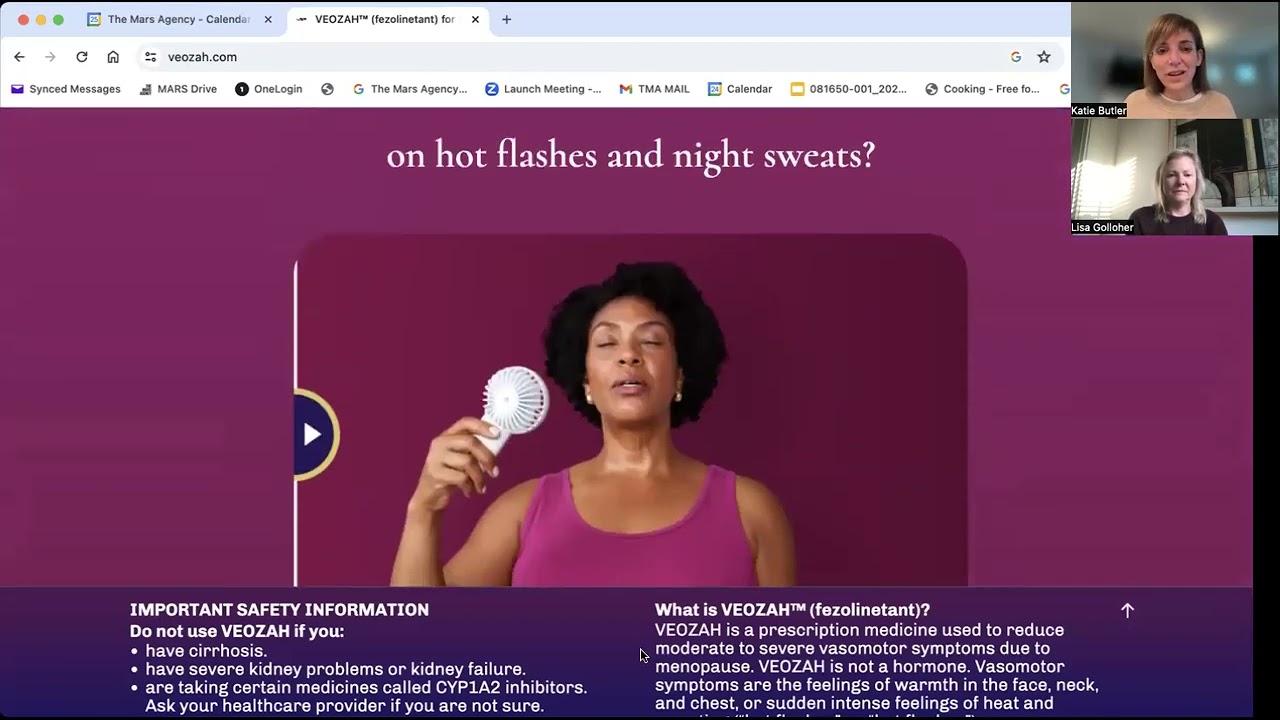
Task: Open Synced Messages bookmark
Action: pyautogui.click(x=65, y=89)
